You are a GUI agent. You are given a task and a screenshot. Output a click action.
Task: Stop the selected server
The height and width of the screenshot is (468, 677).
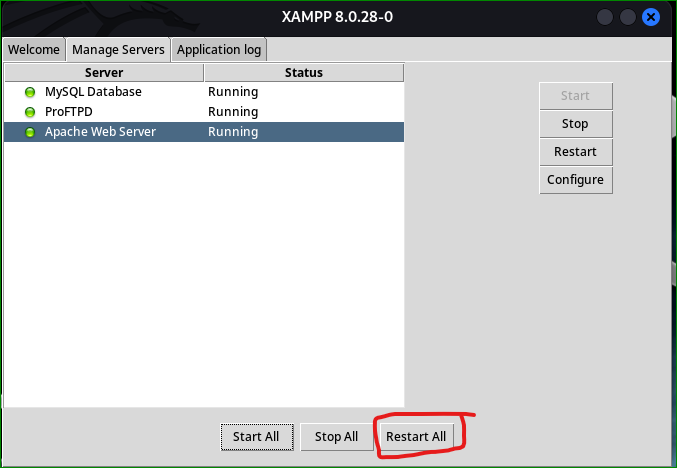click(x=576, y=124)
